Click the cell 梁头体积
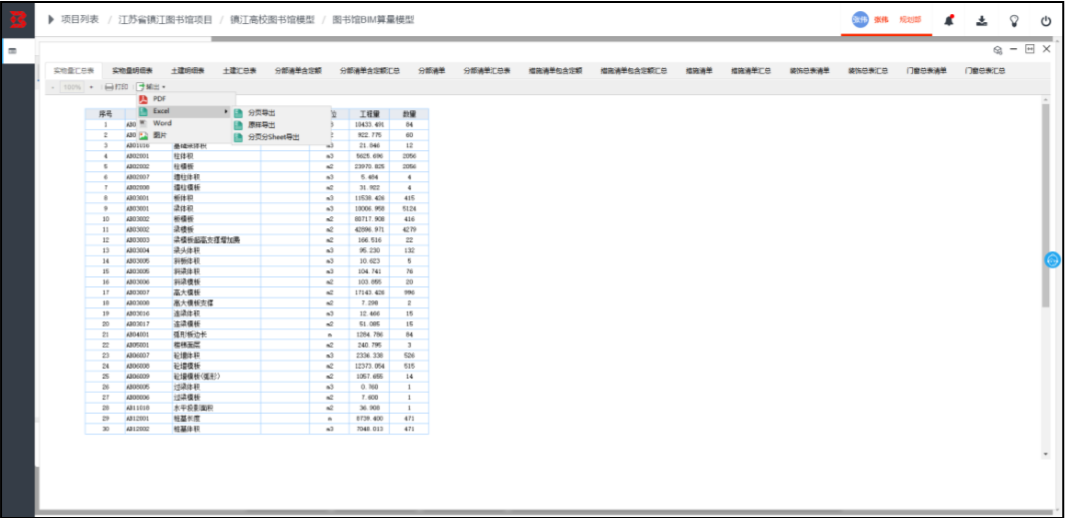Screen dimensions: 1065x518 [216, 251]
